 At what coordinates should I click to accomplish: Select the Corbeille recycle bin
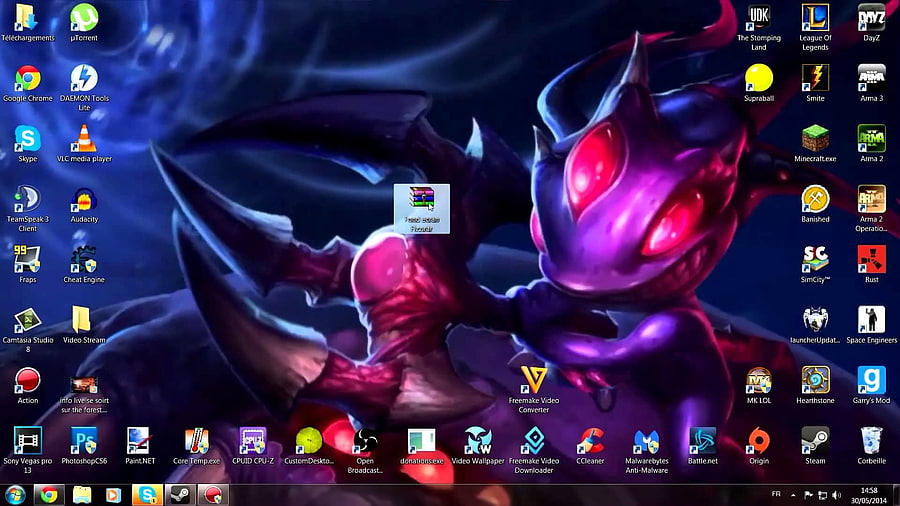coord(871,446)
